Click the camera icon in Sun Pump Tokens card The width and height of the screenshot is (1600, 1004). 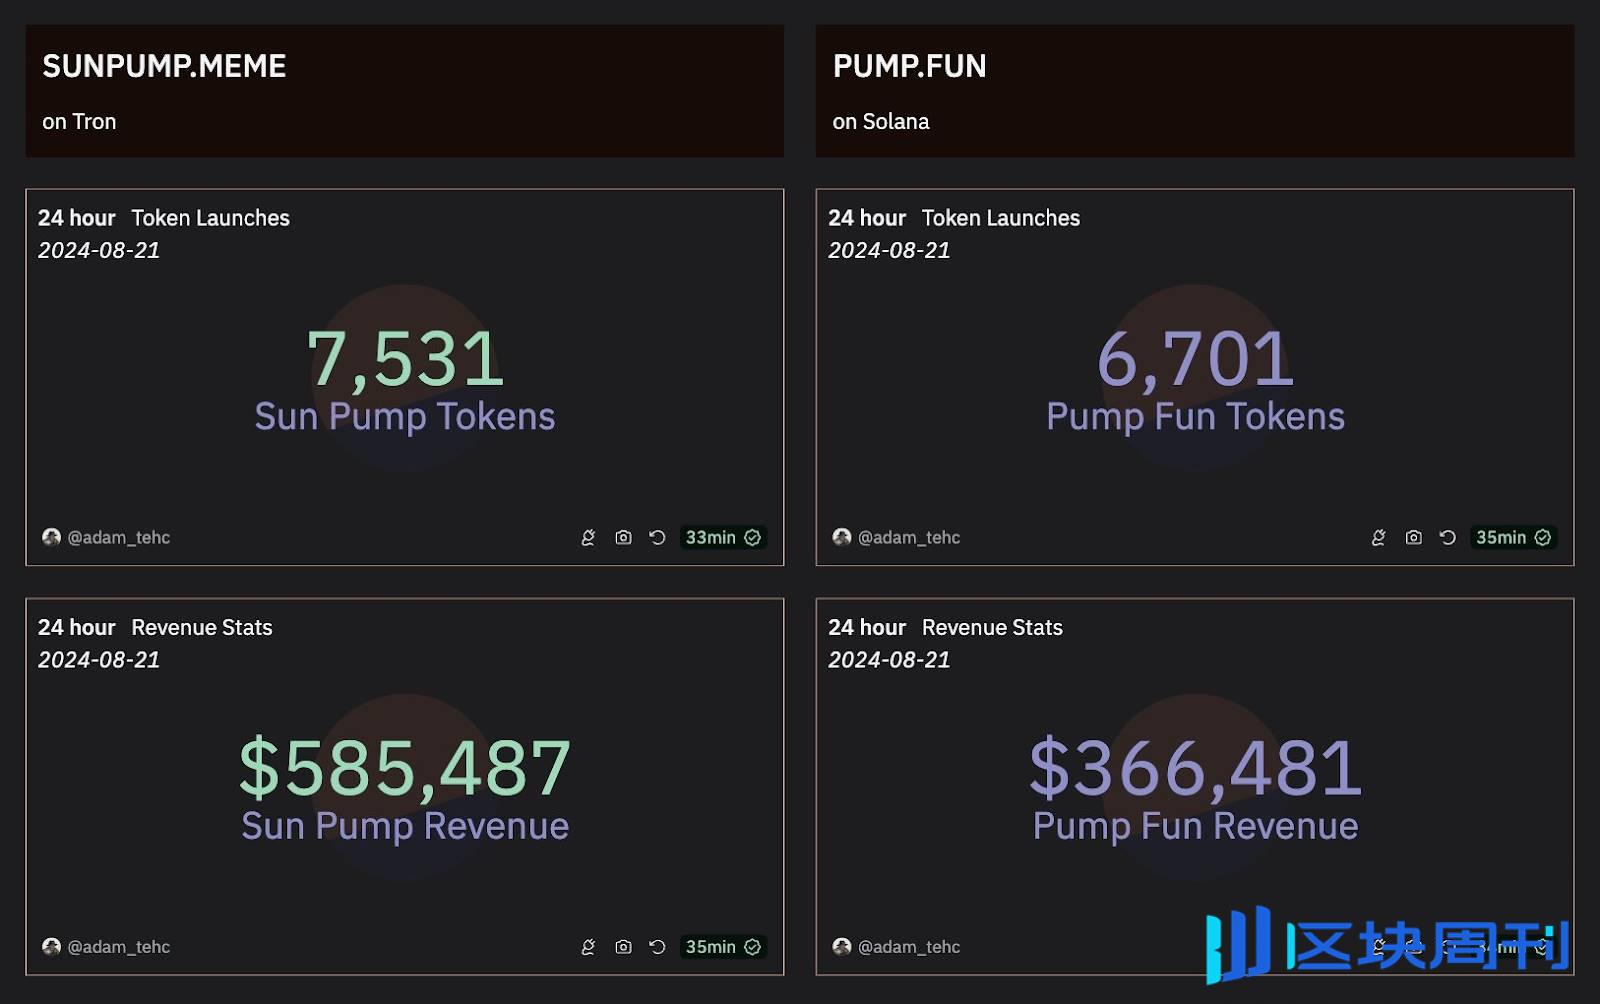pos(623,537)
